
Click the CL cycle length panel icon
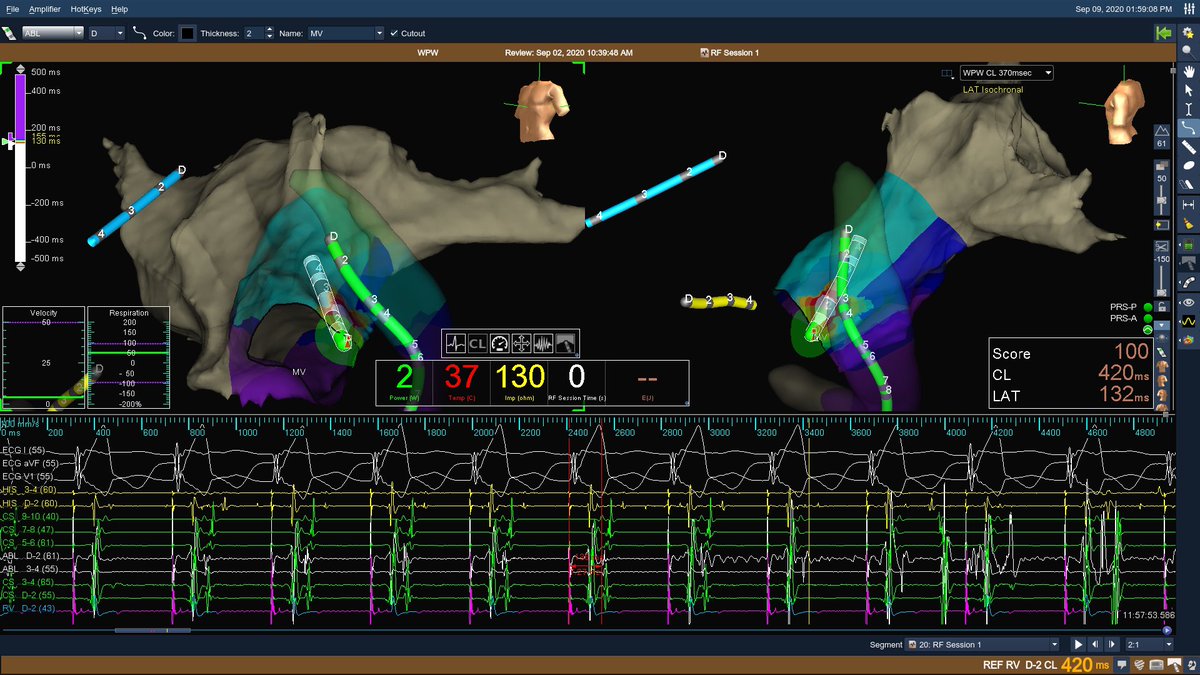click(477, 343)
